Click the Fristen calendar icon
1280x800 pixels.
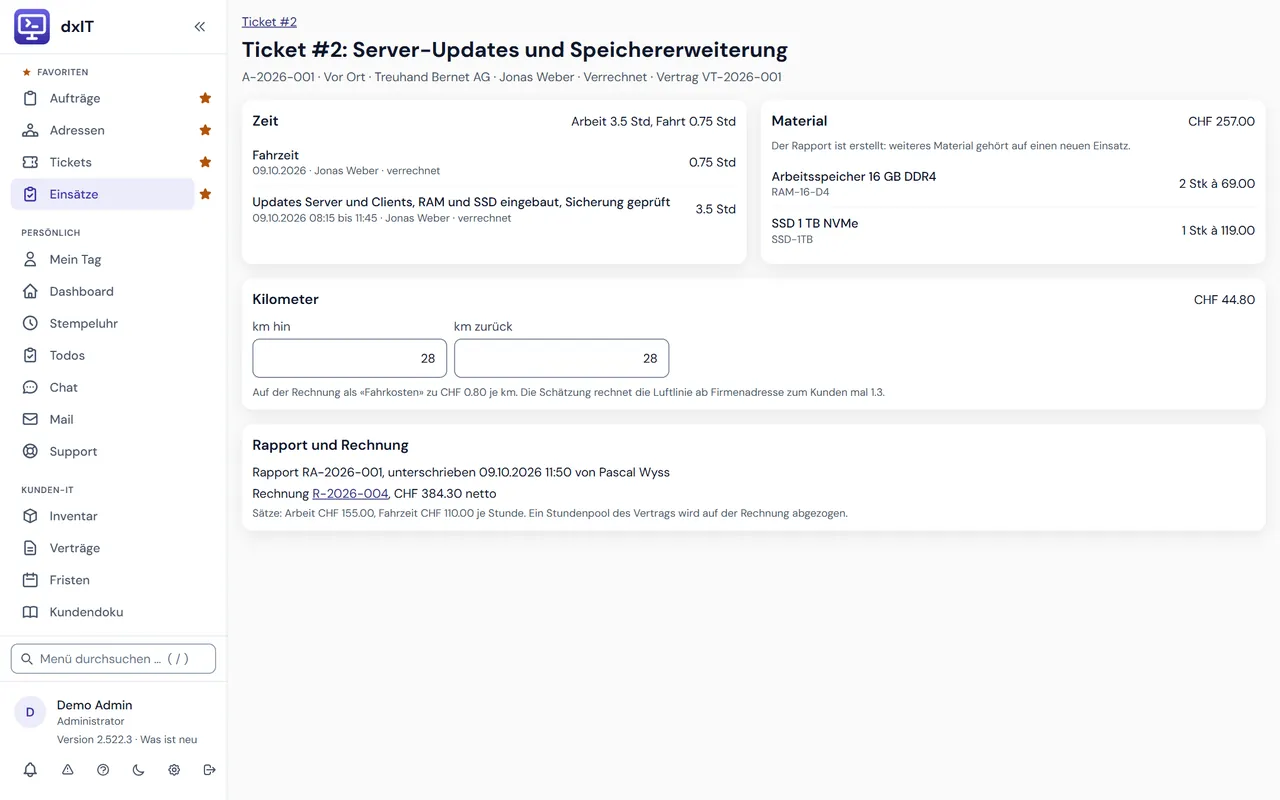click(x=30, y=580)
